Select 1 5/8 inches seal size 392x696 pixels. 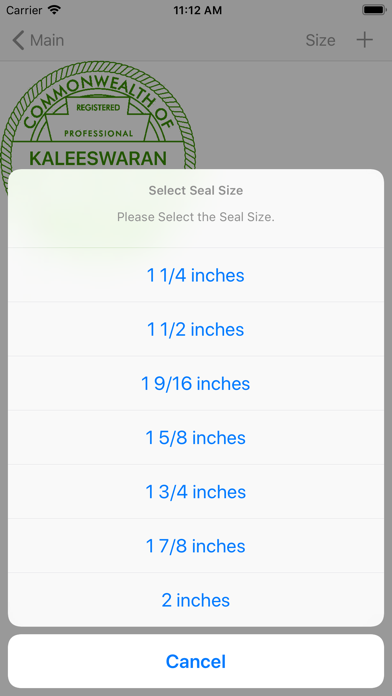(196, 438)
